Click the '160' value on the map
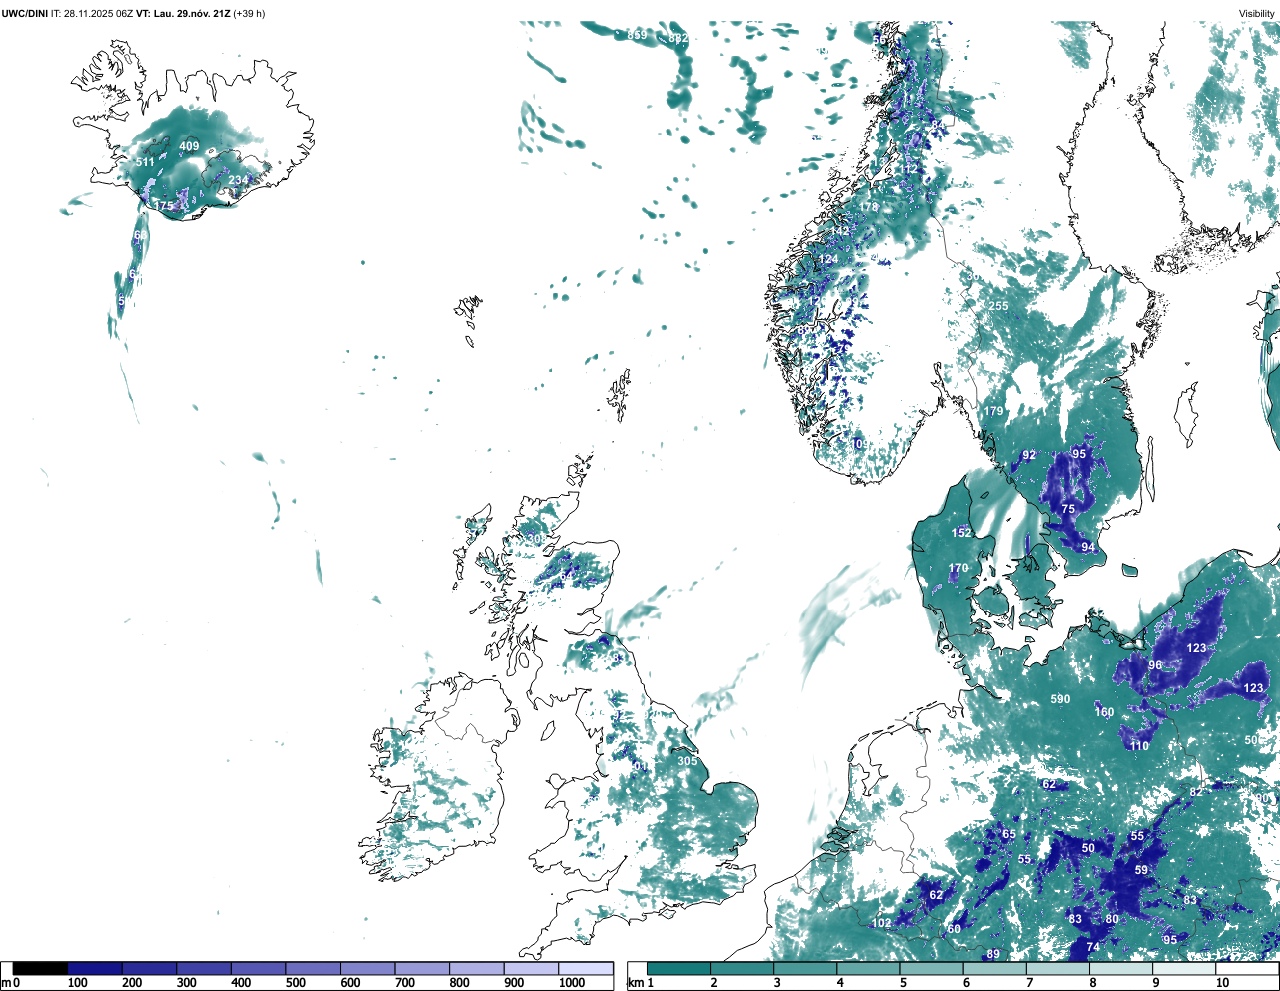 [1104, 712]
